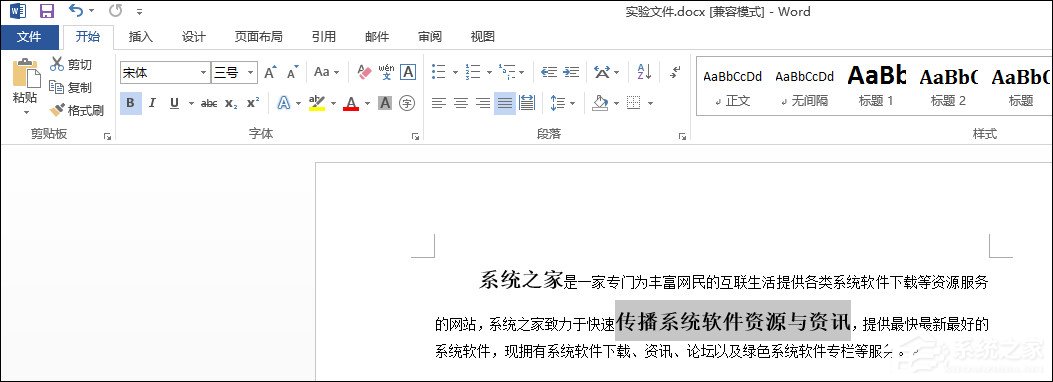This screenshot has width=1053, height=382.
Task: Toggle Italic formatting
Action: tap(152, 103)
